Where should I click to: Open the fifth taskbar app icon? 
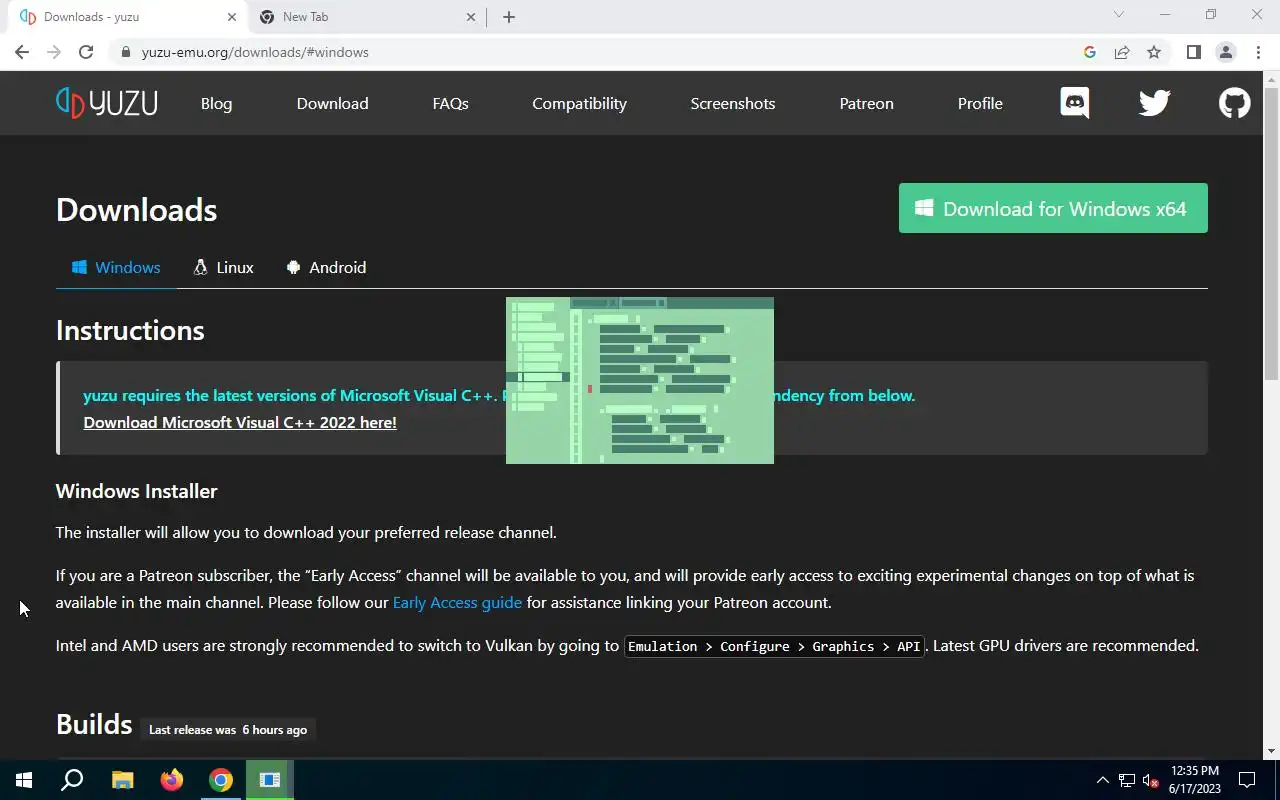pos(270,780)
